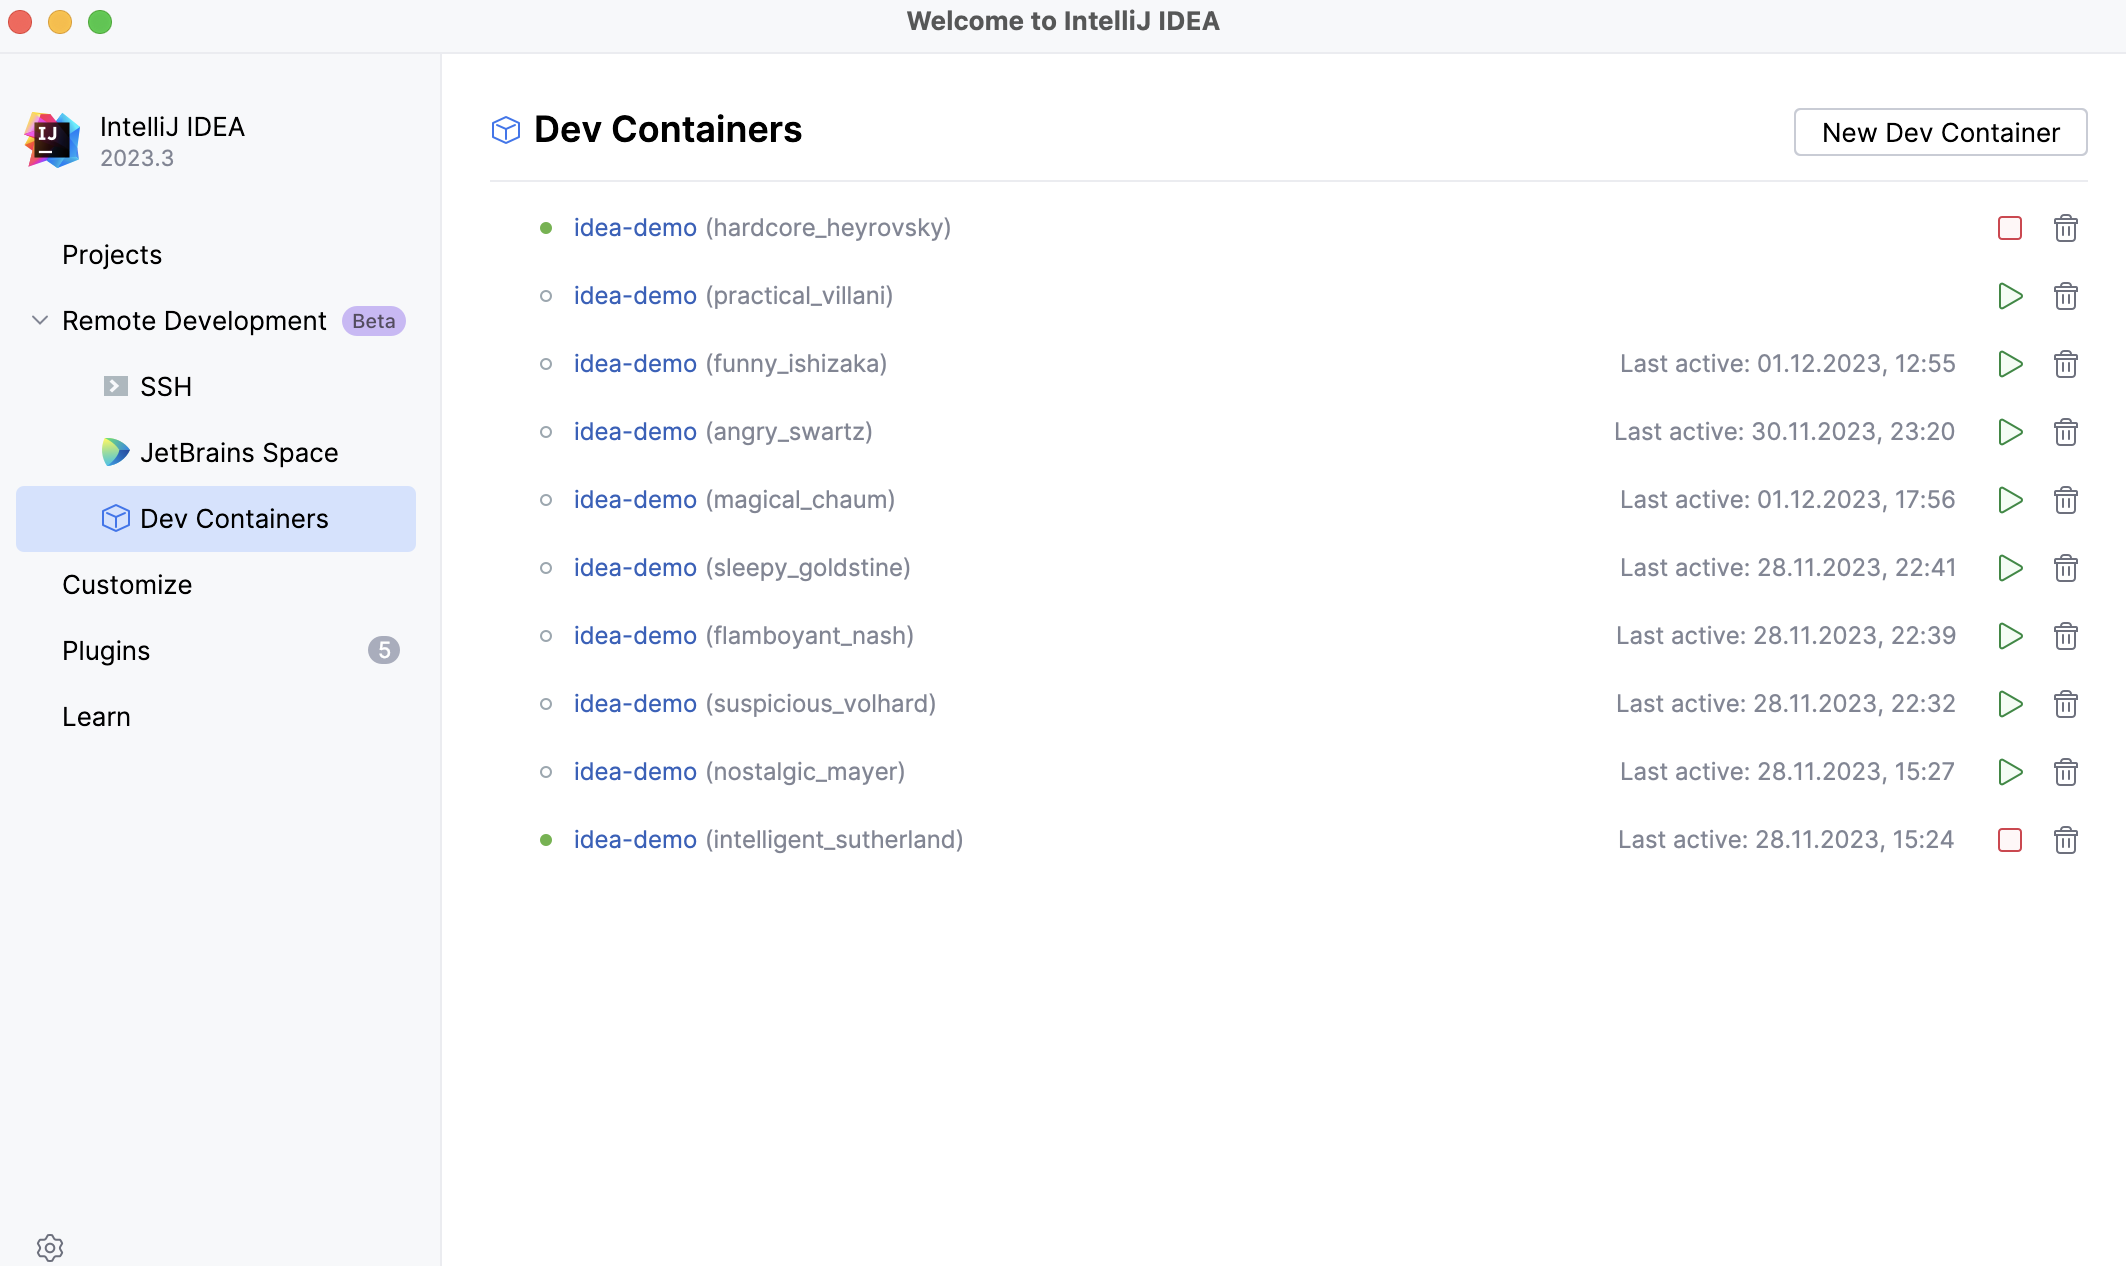
Task: Collapse the Remote Development section
Action: tap(40, 321)
